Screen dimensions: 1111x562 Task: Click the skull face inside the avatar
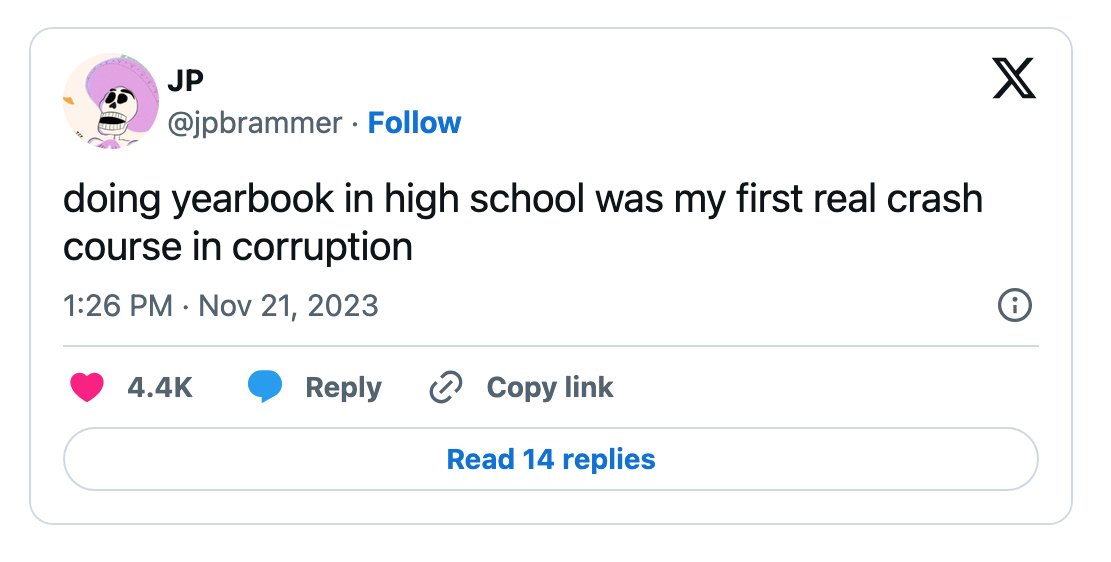pyautogui.click(x=115, y=111)
